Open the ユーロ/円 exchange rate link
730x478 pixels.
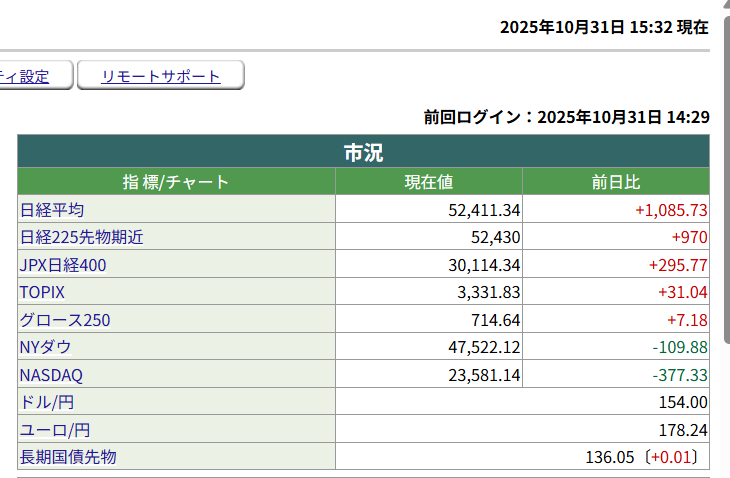click(x=55, y=430)
